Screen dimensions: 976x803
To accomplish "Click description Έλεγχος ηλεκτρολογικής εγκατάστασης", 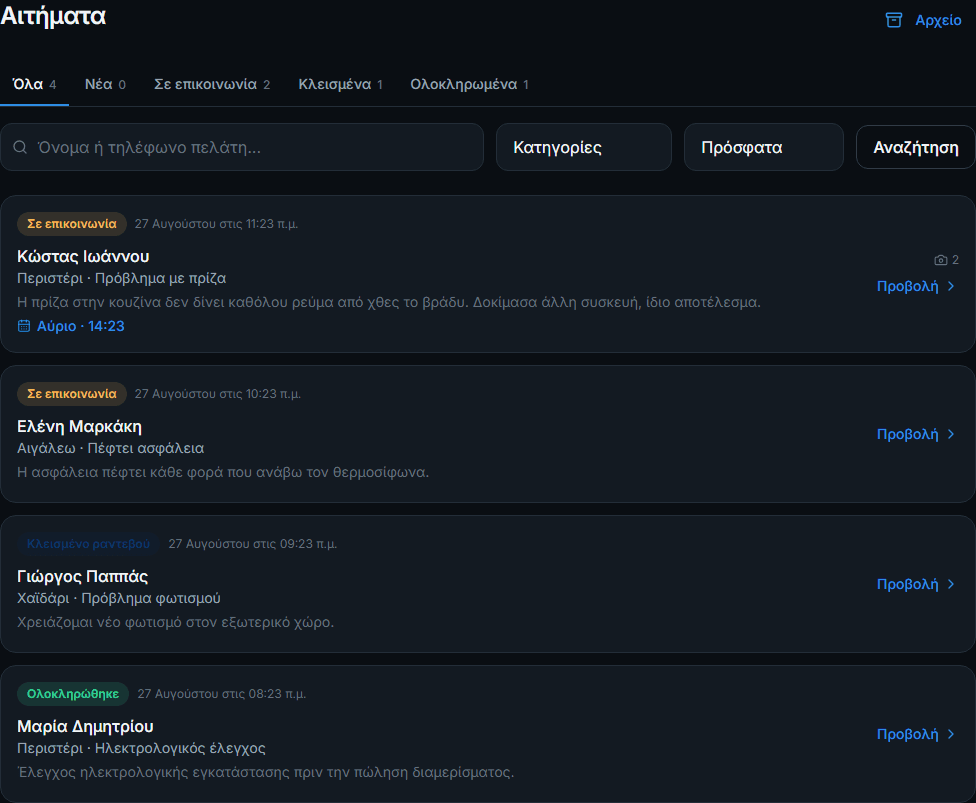I will point(266,772).
